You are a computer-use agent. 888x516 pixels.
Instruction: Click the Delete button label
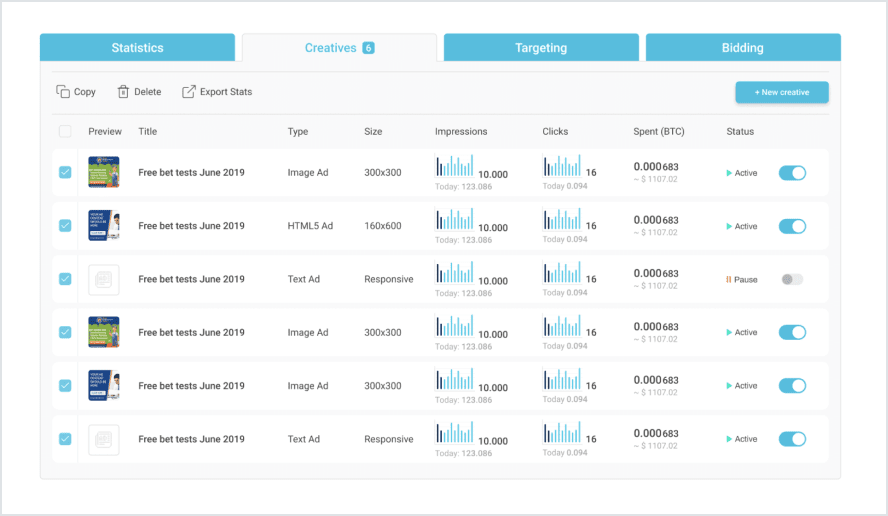pos(147,92)
